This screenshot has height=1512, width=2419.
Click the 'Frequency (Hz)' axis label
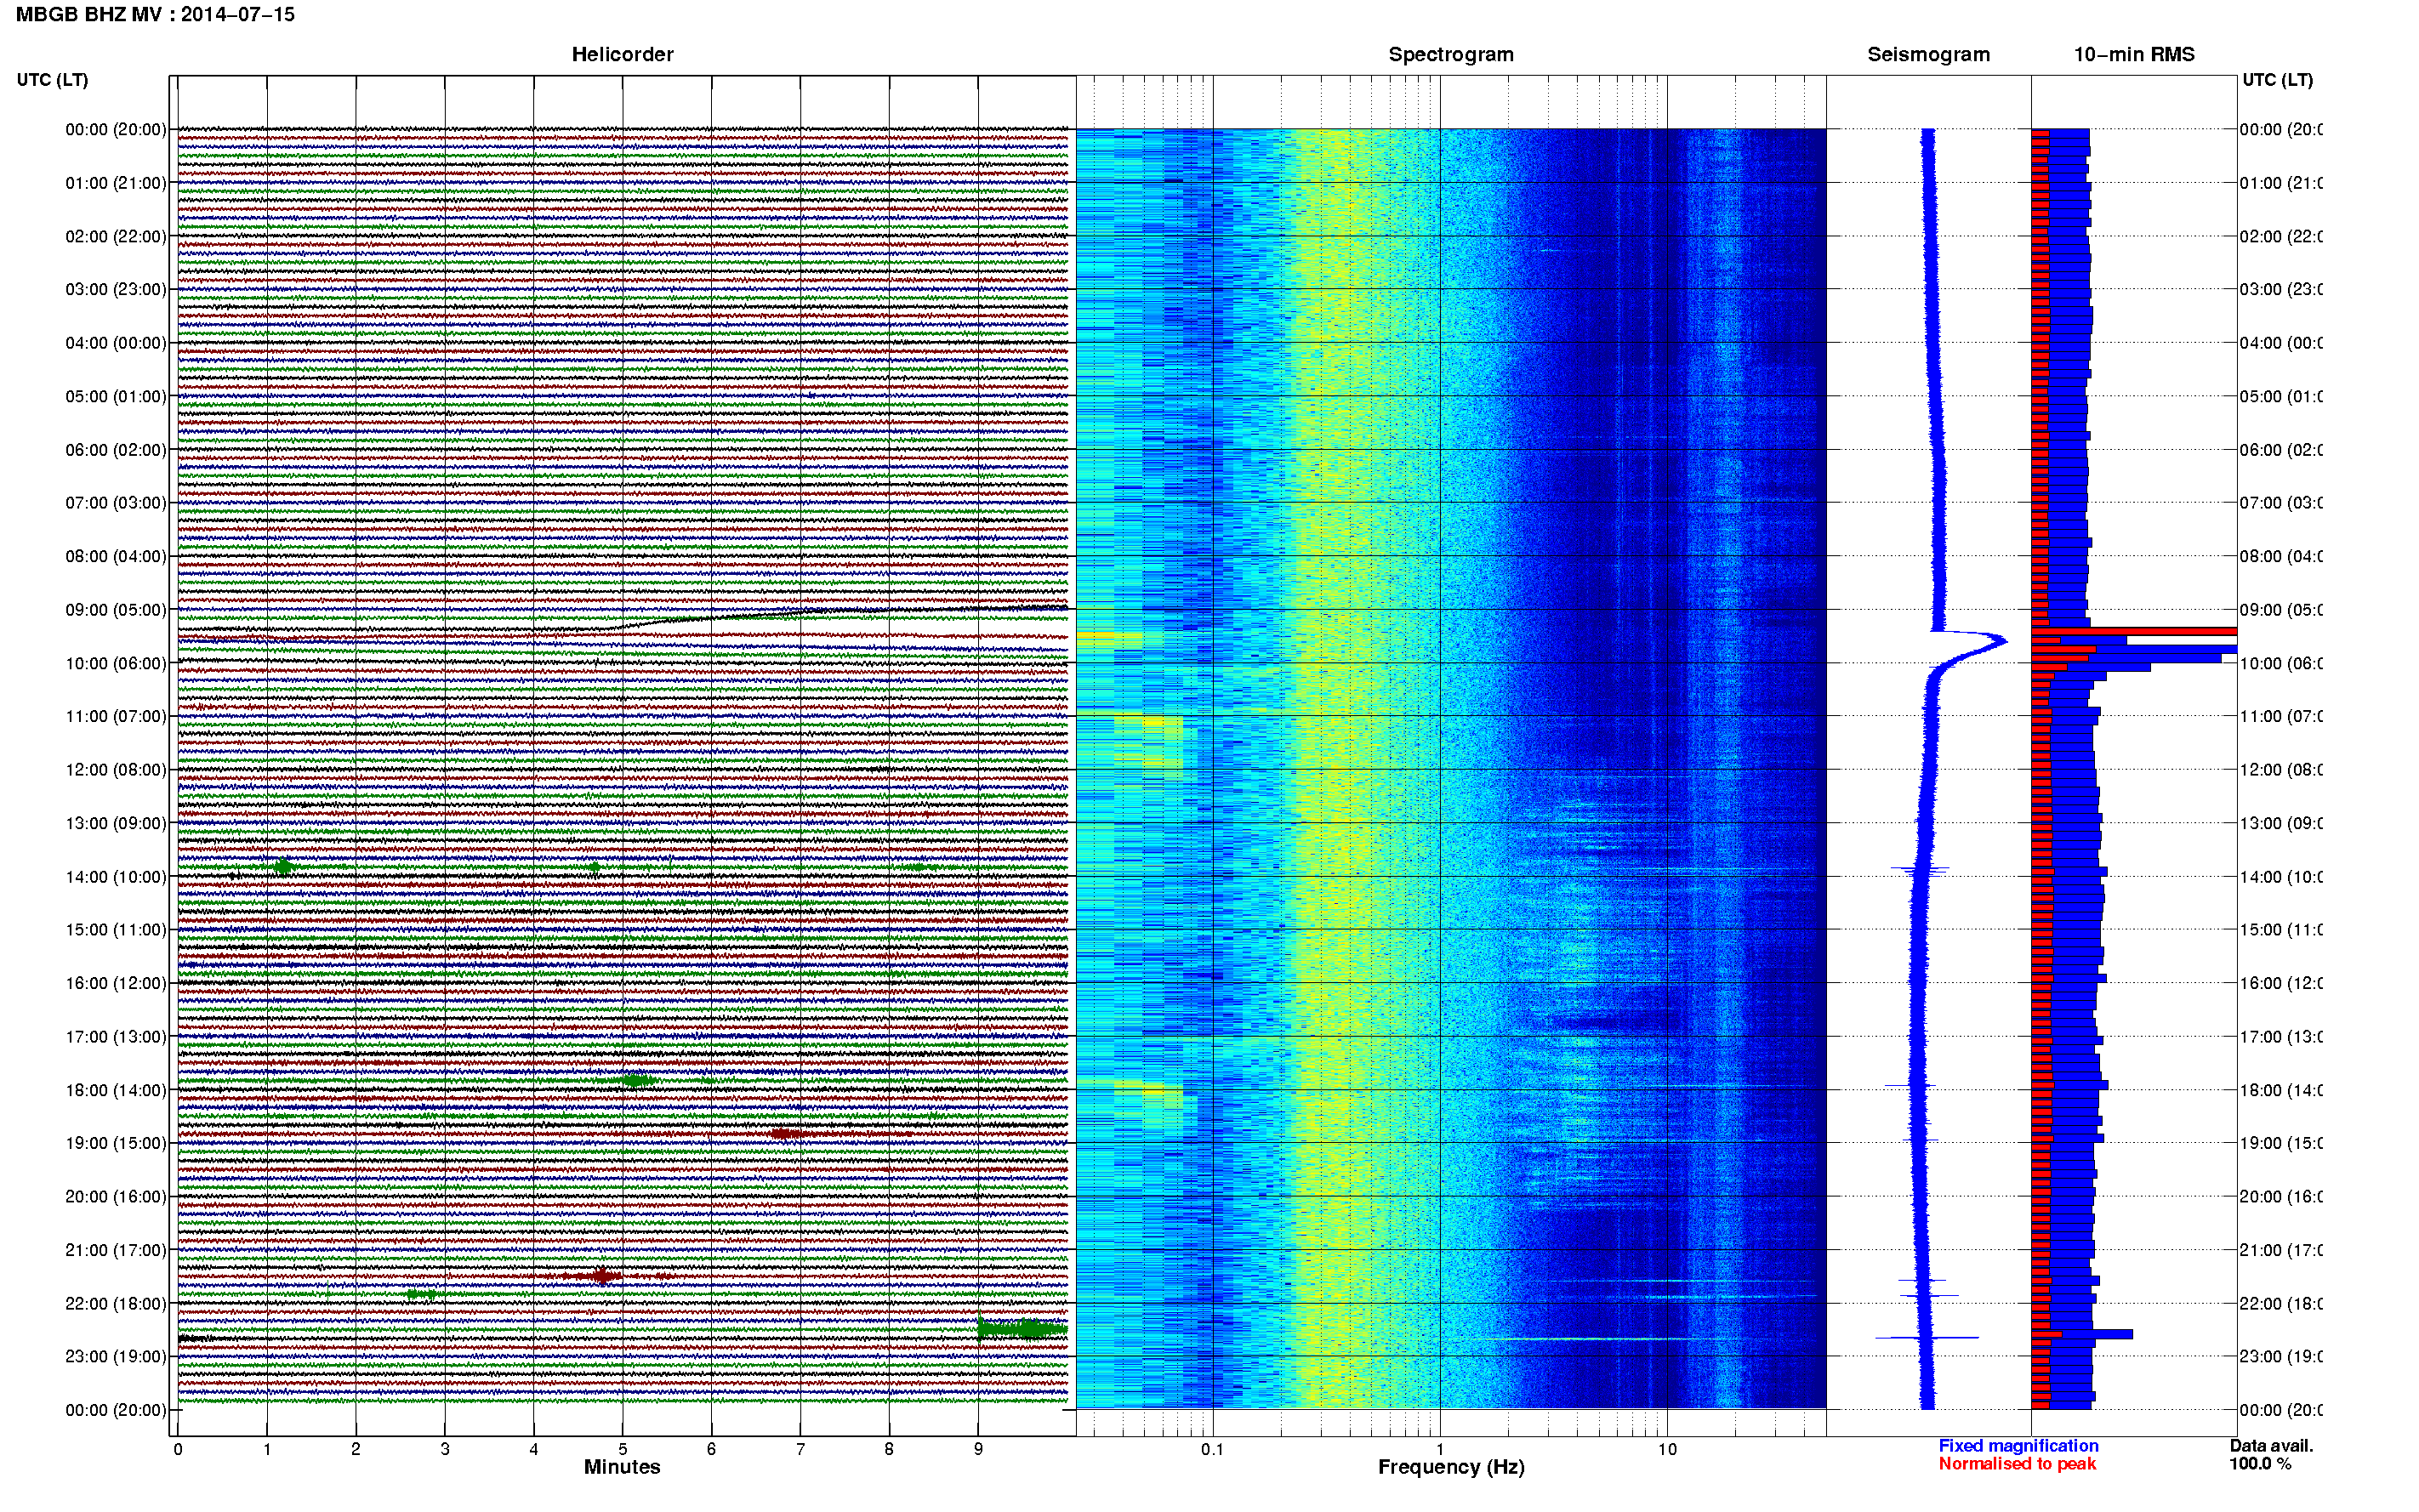tap(1451, 1467)
